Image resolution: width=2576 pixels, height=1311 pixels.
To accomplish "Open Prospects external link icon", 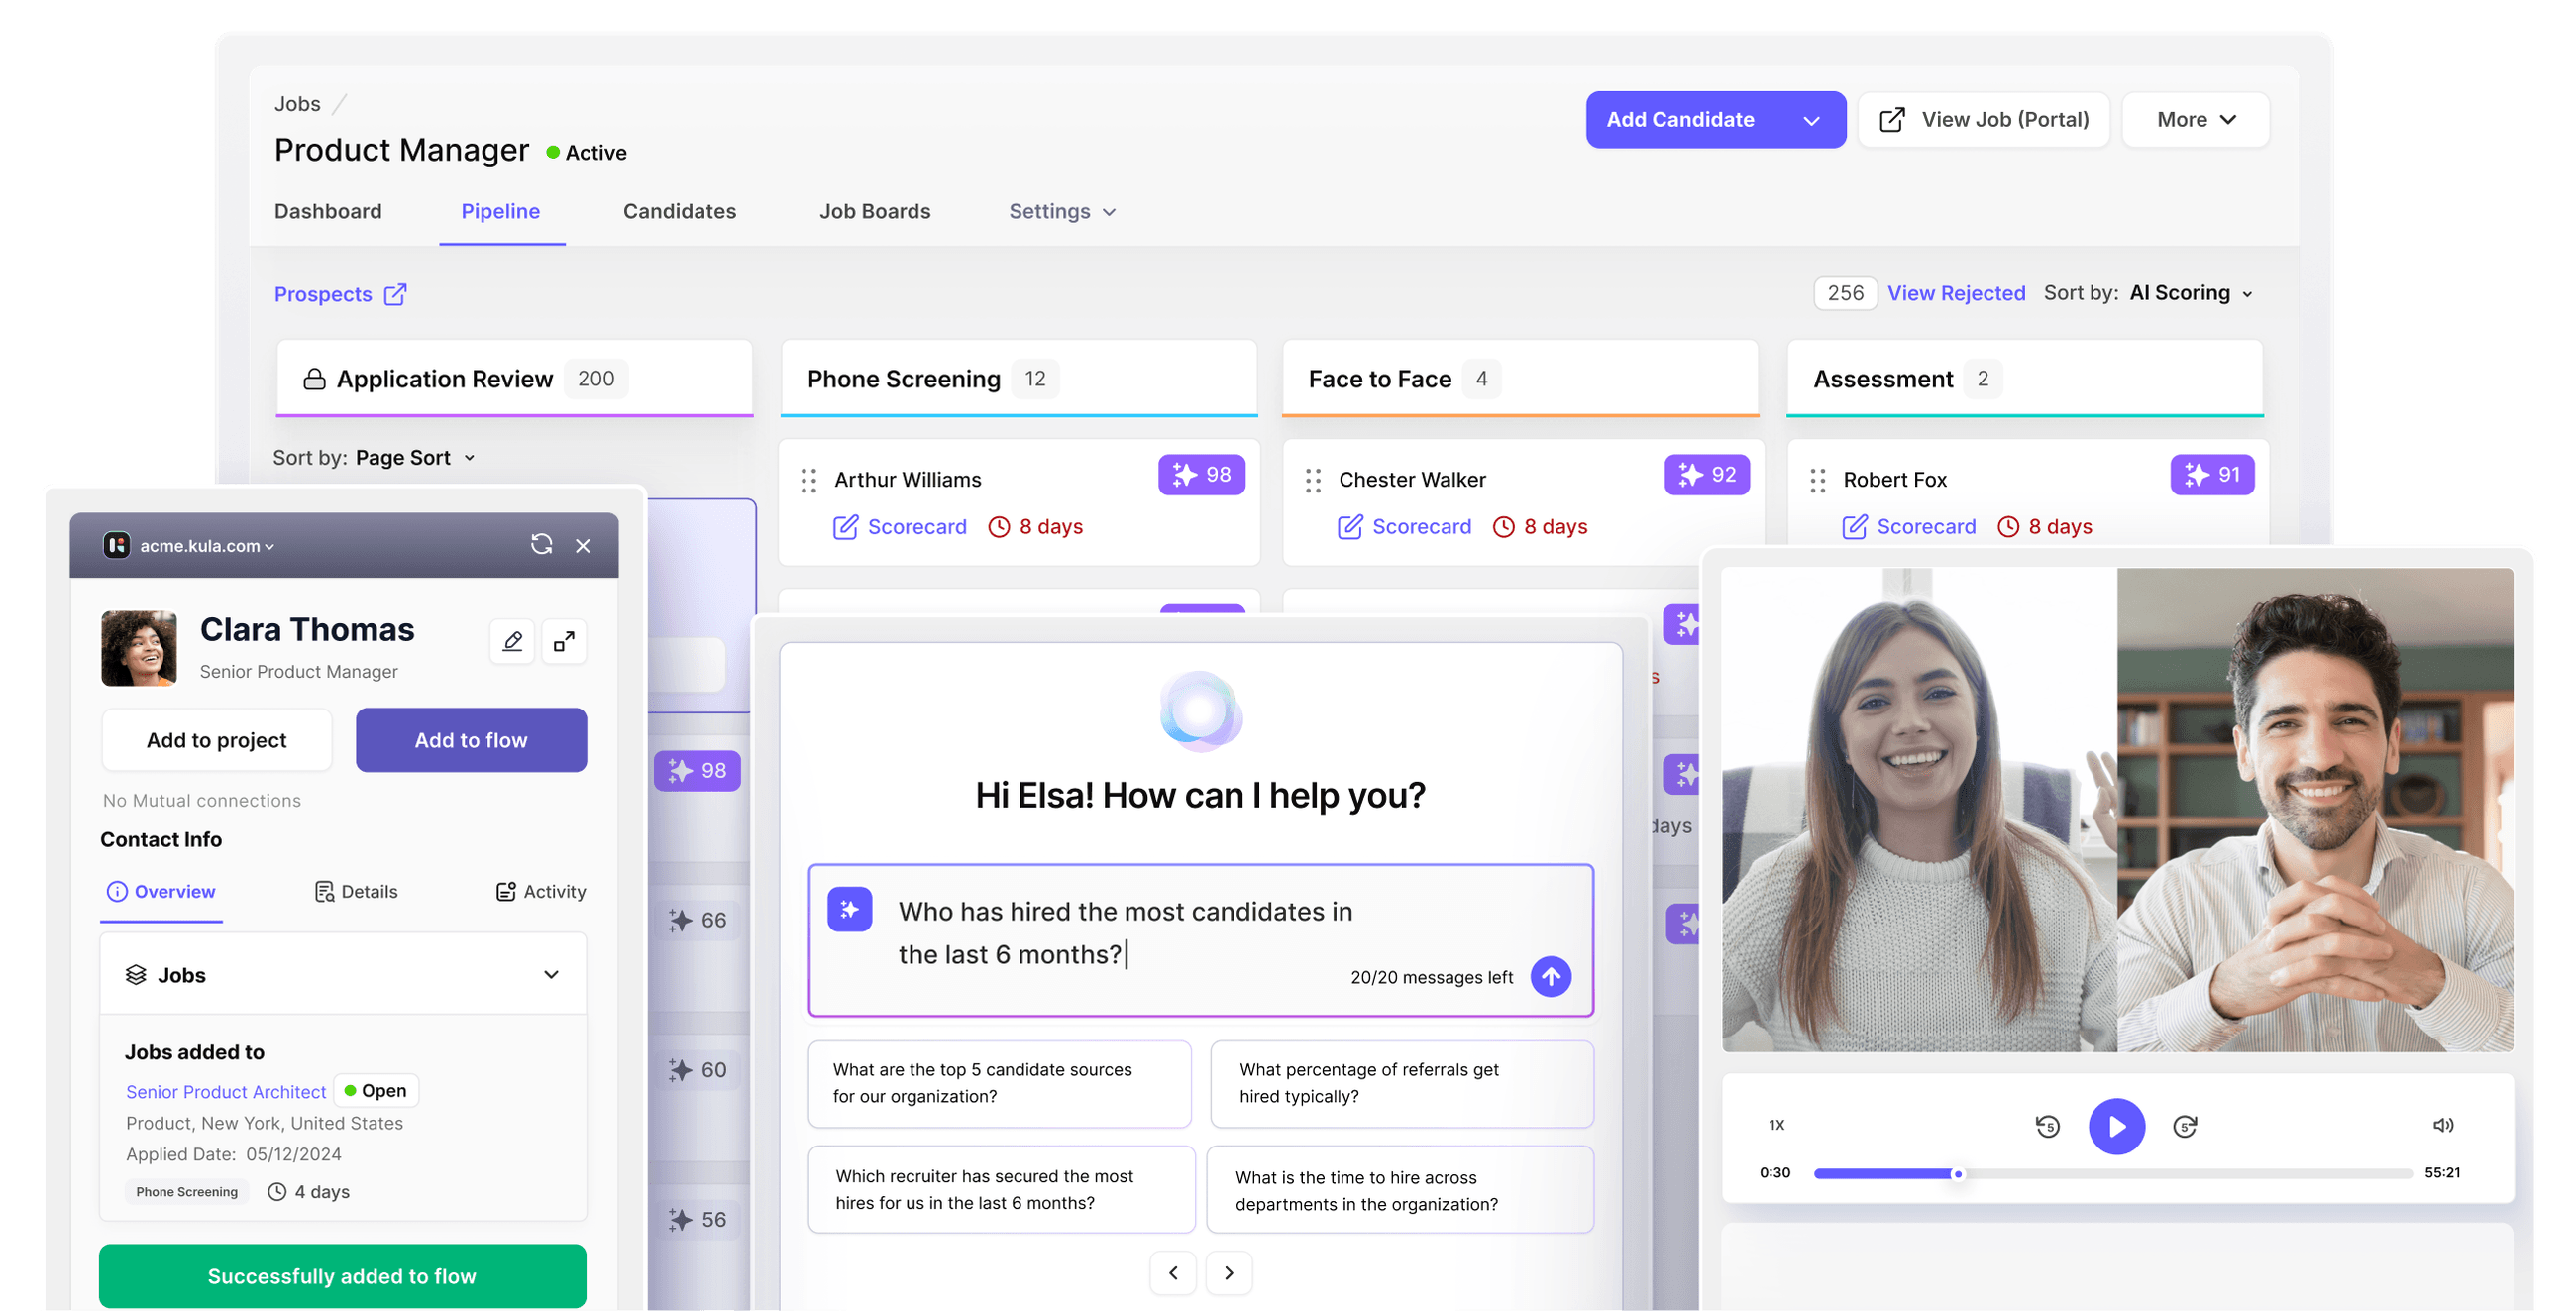I will [x=396, y=293].
